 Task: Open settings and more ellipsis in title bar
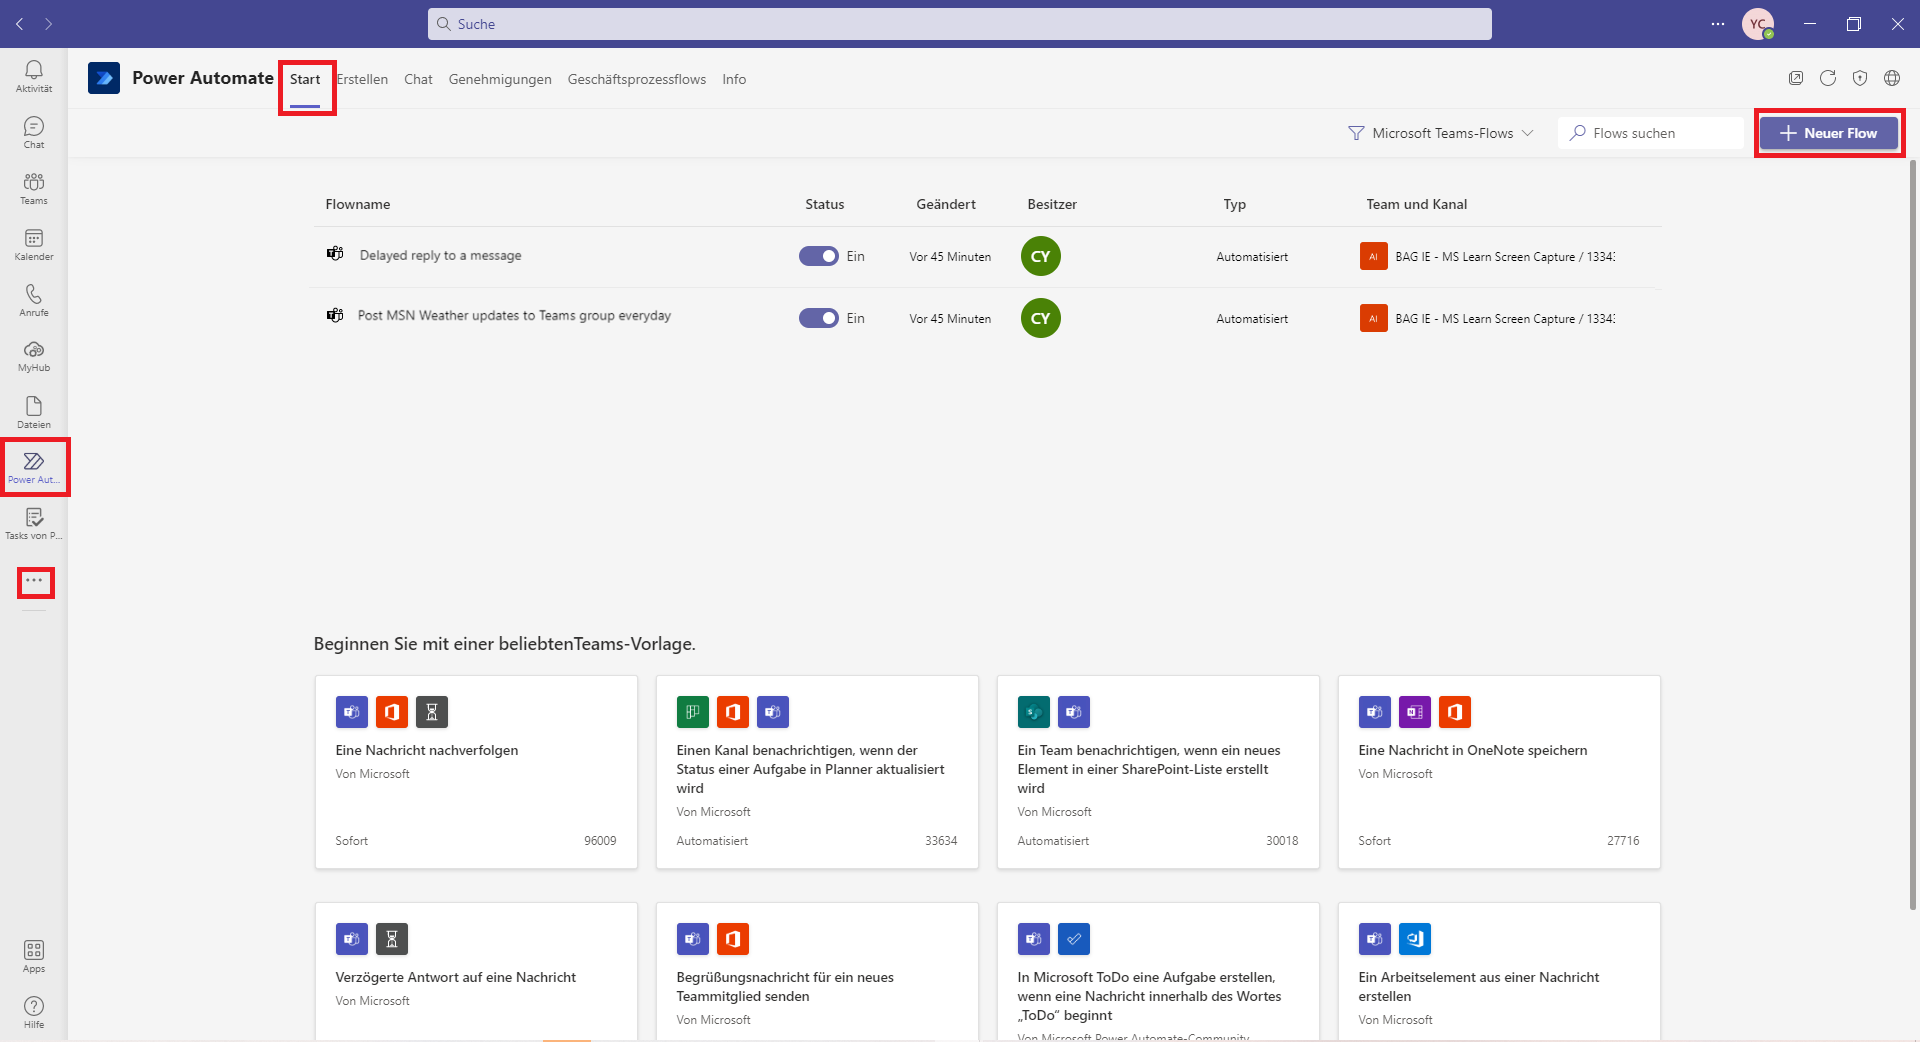coord(1718,24)
